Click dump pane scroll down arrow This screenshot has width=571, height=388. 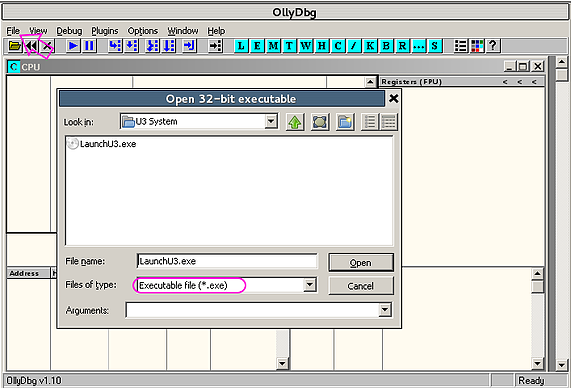[x=282, y=363]
